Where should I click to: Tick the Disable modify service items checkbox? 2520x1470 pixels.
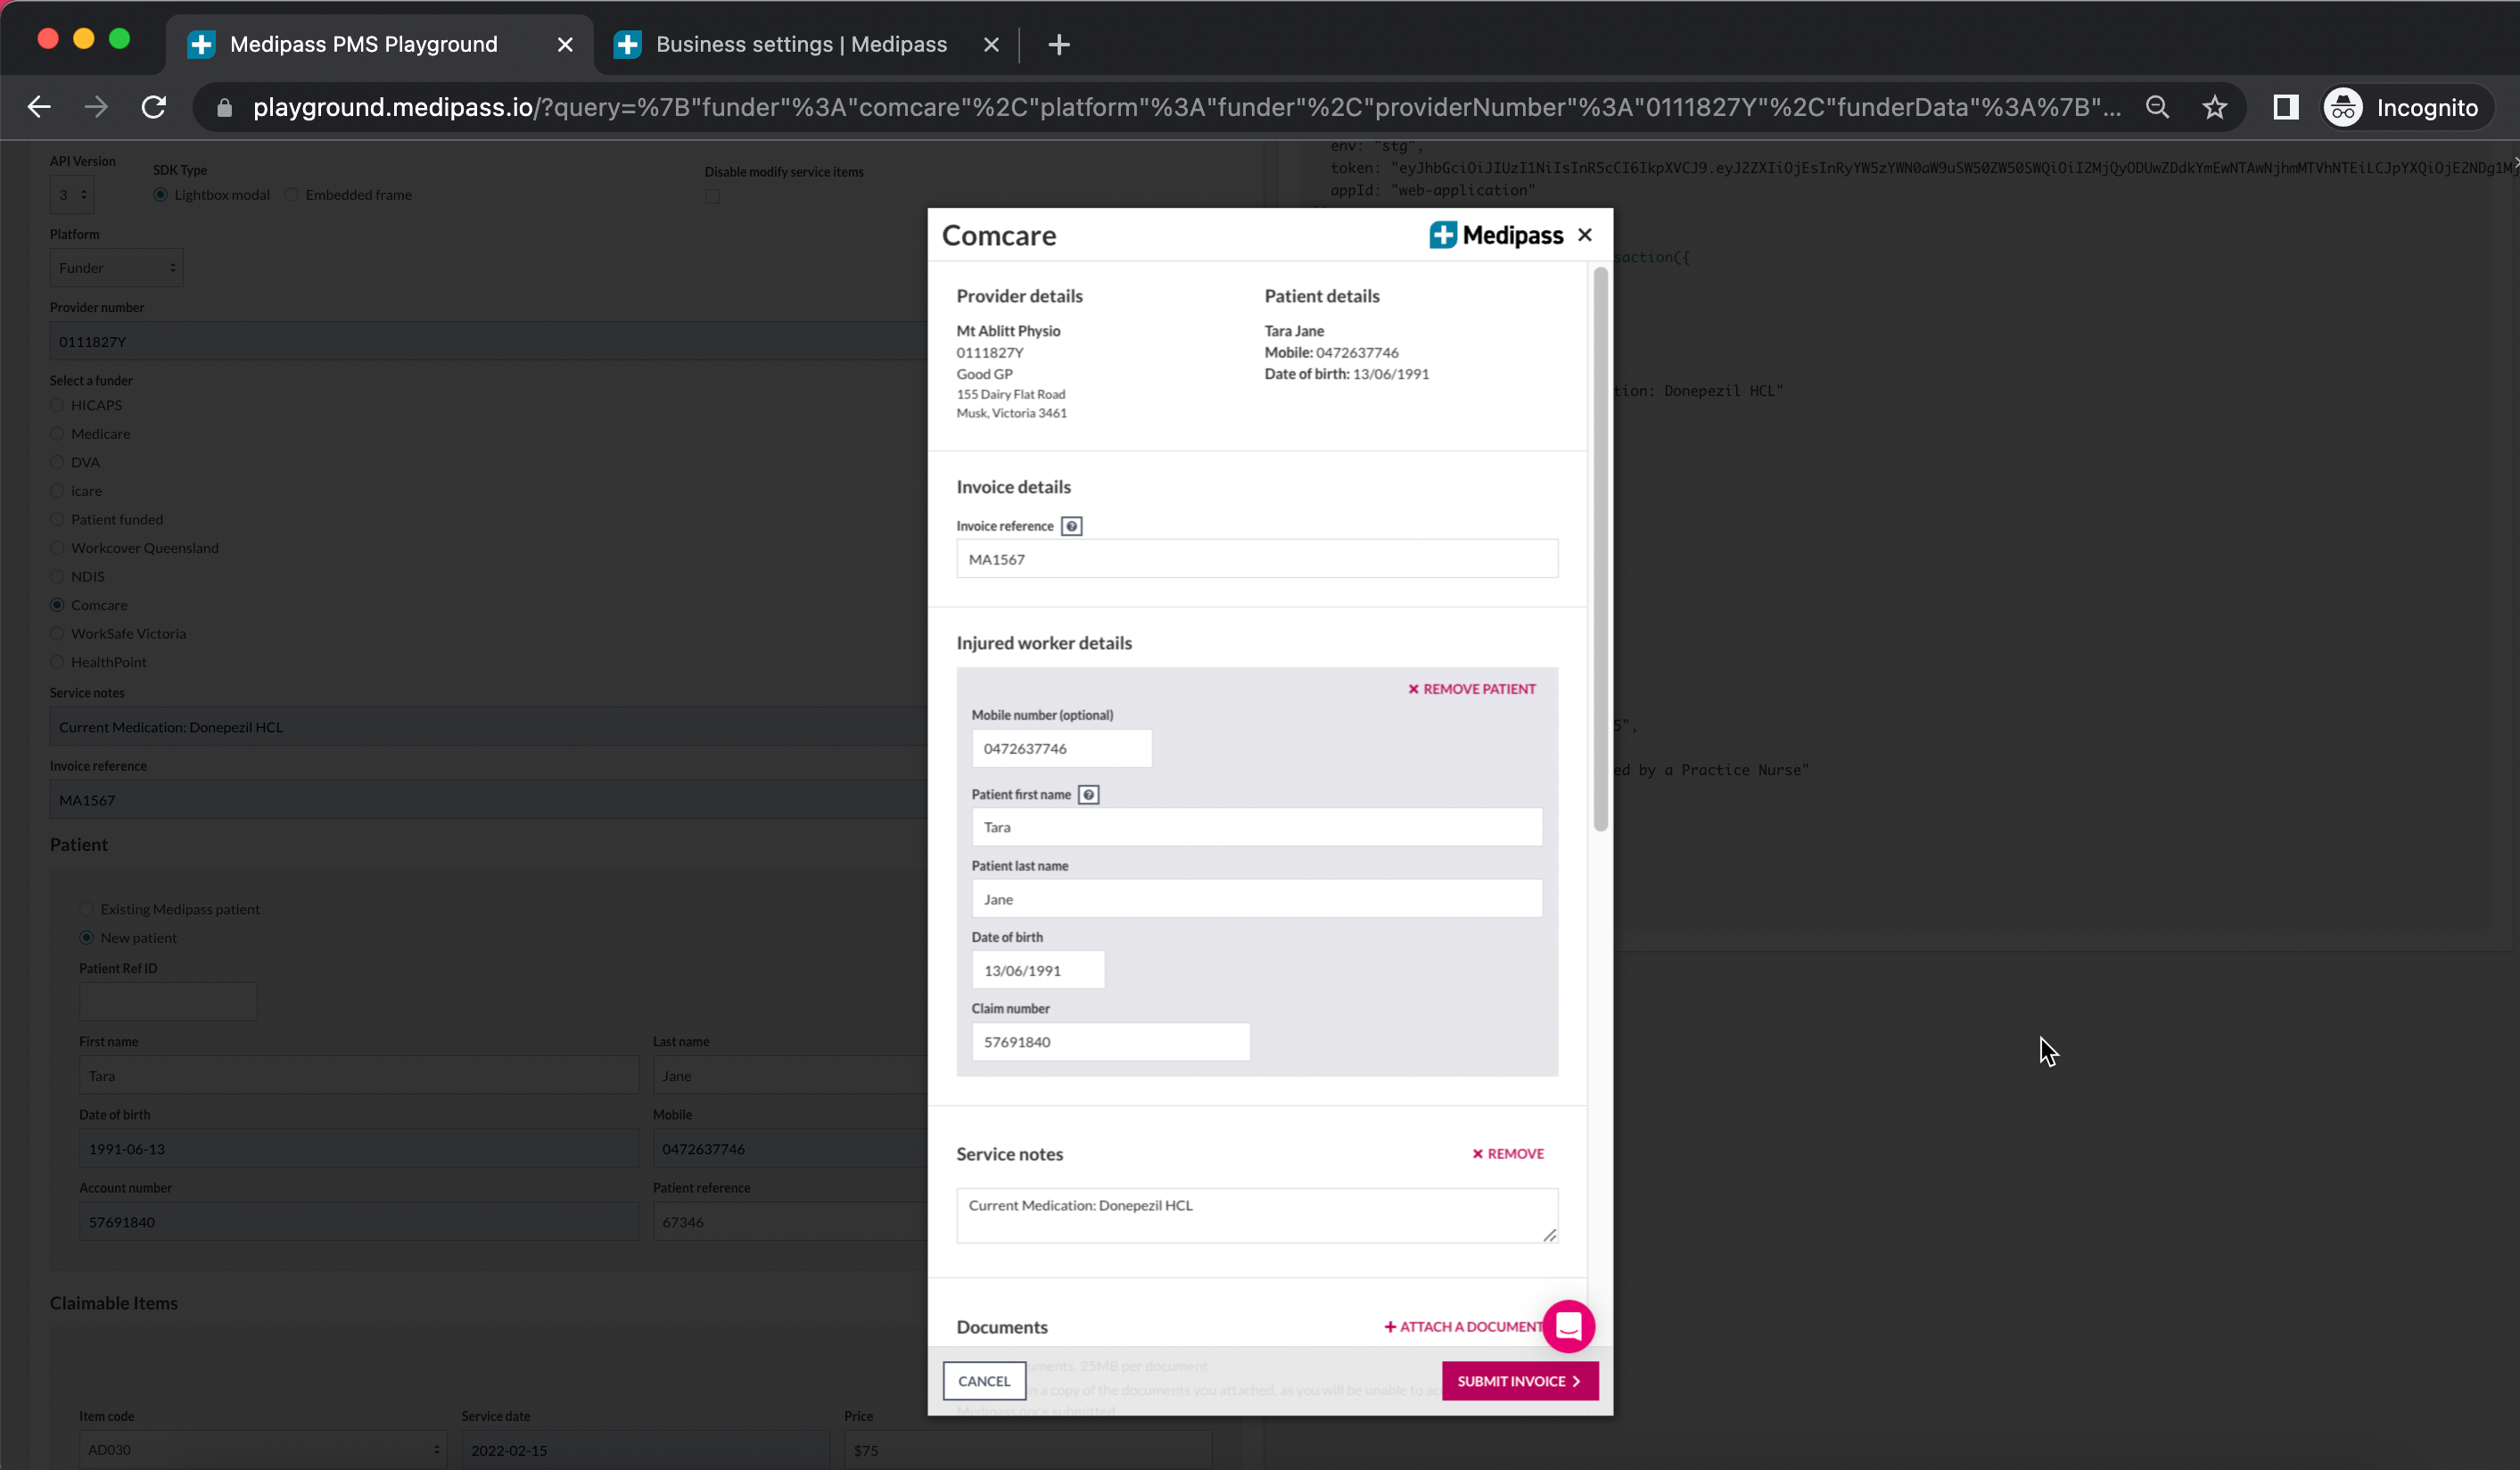(712, 197)
